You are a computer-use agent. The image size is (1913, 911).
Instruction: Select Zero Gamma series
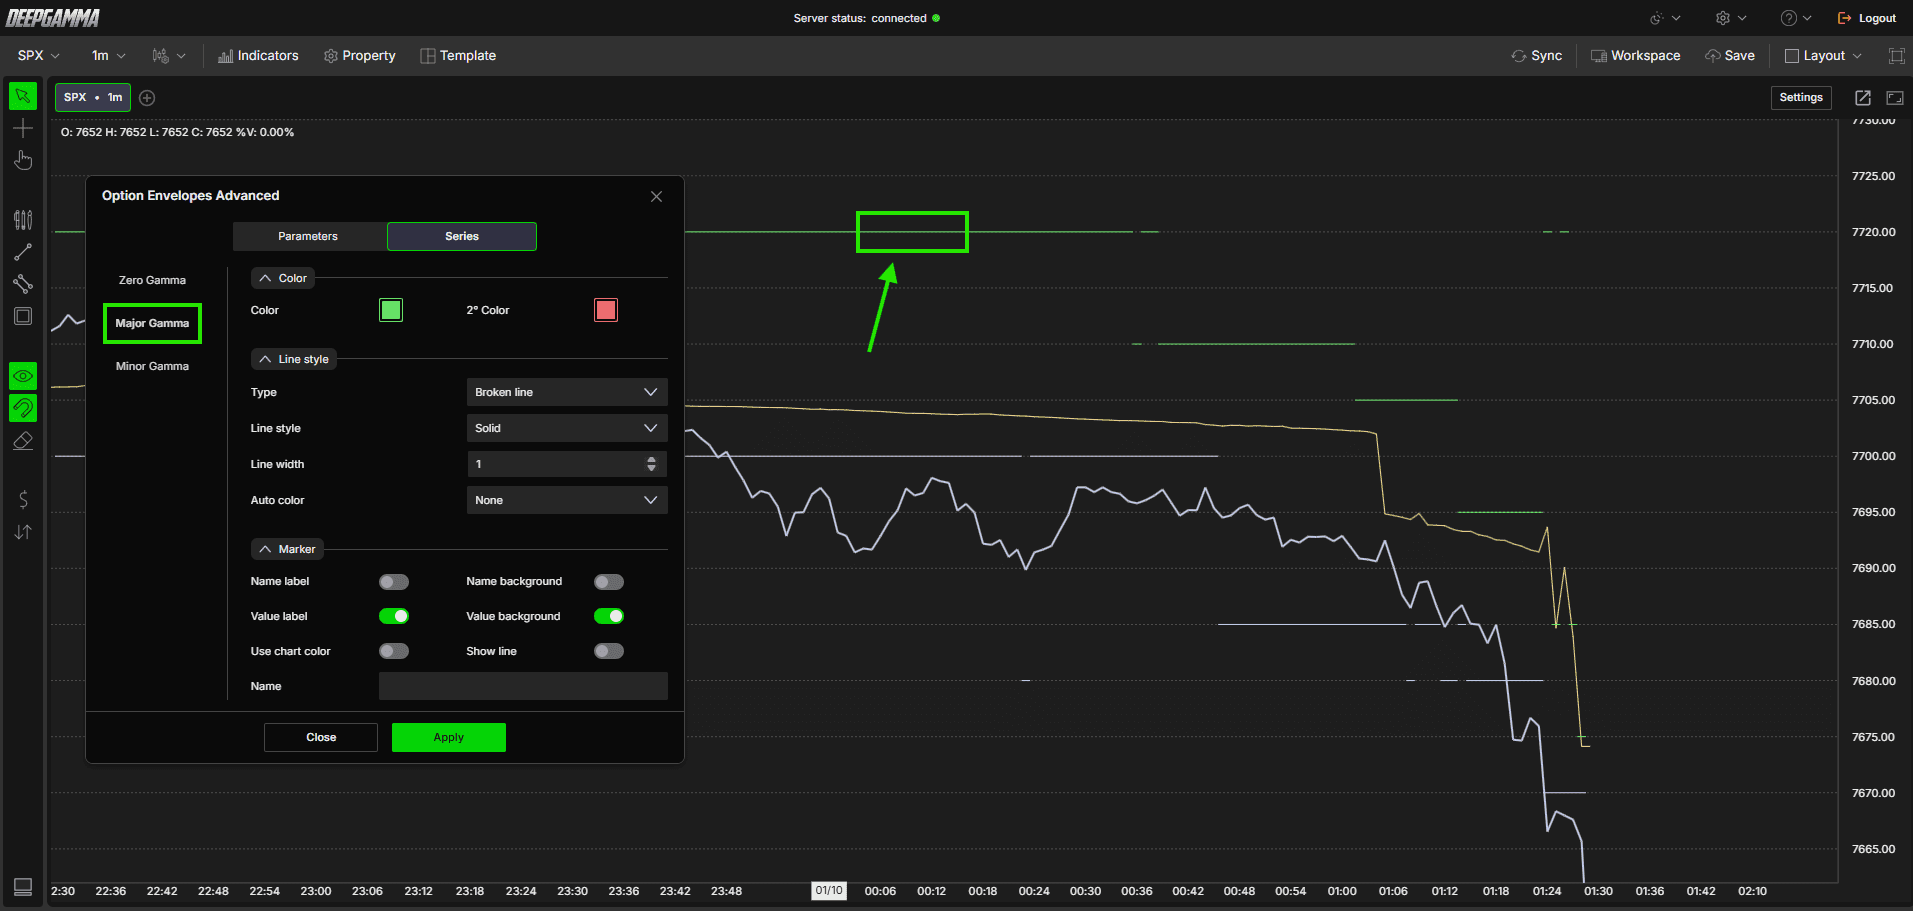pyautogui.click(x=152, y=280)
